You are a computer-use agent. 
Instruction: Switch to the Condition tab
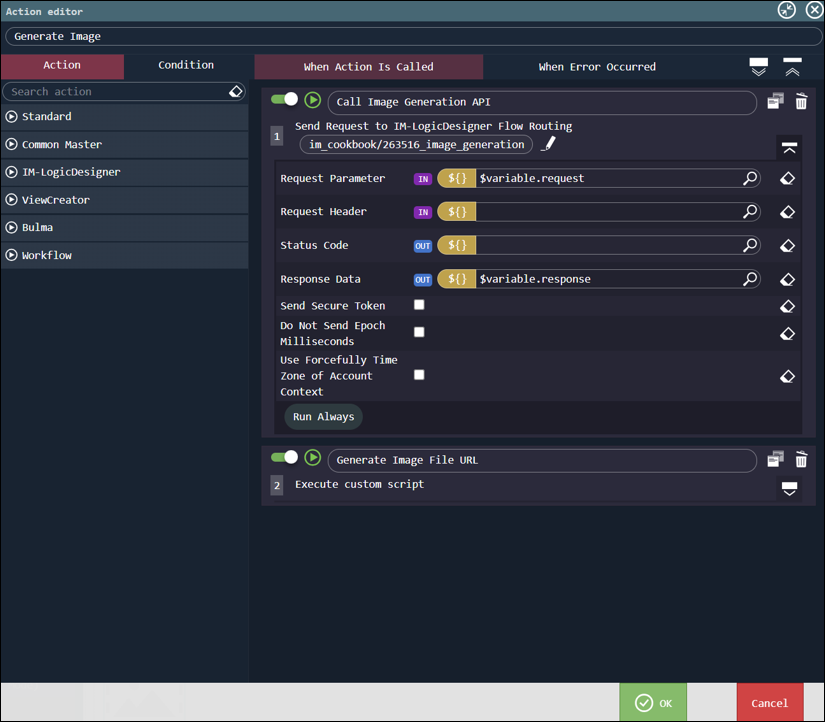click(186, 66)
